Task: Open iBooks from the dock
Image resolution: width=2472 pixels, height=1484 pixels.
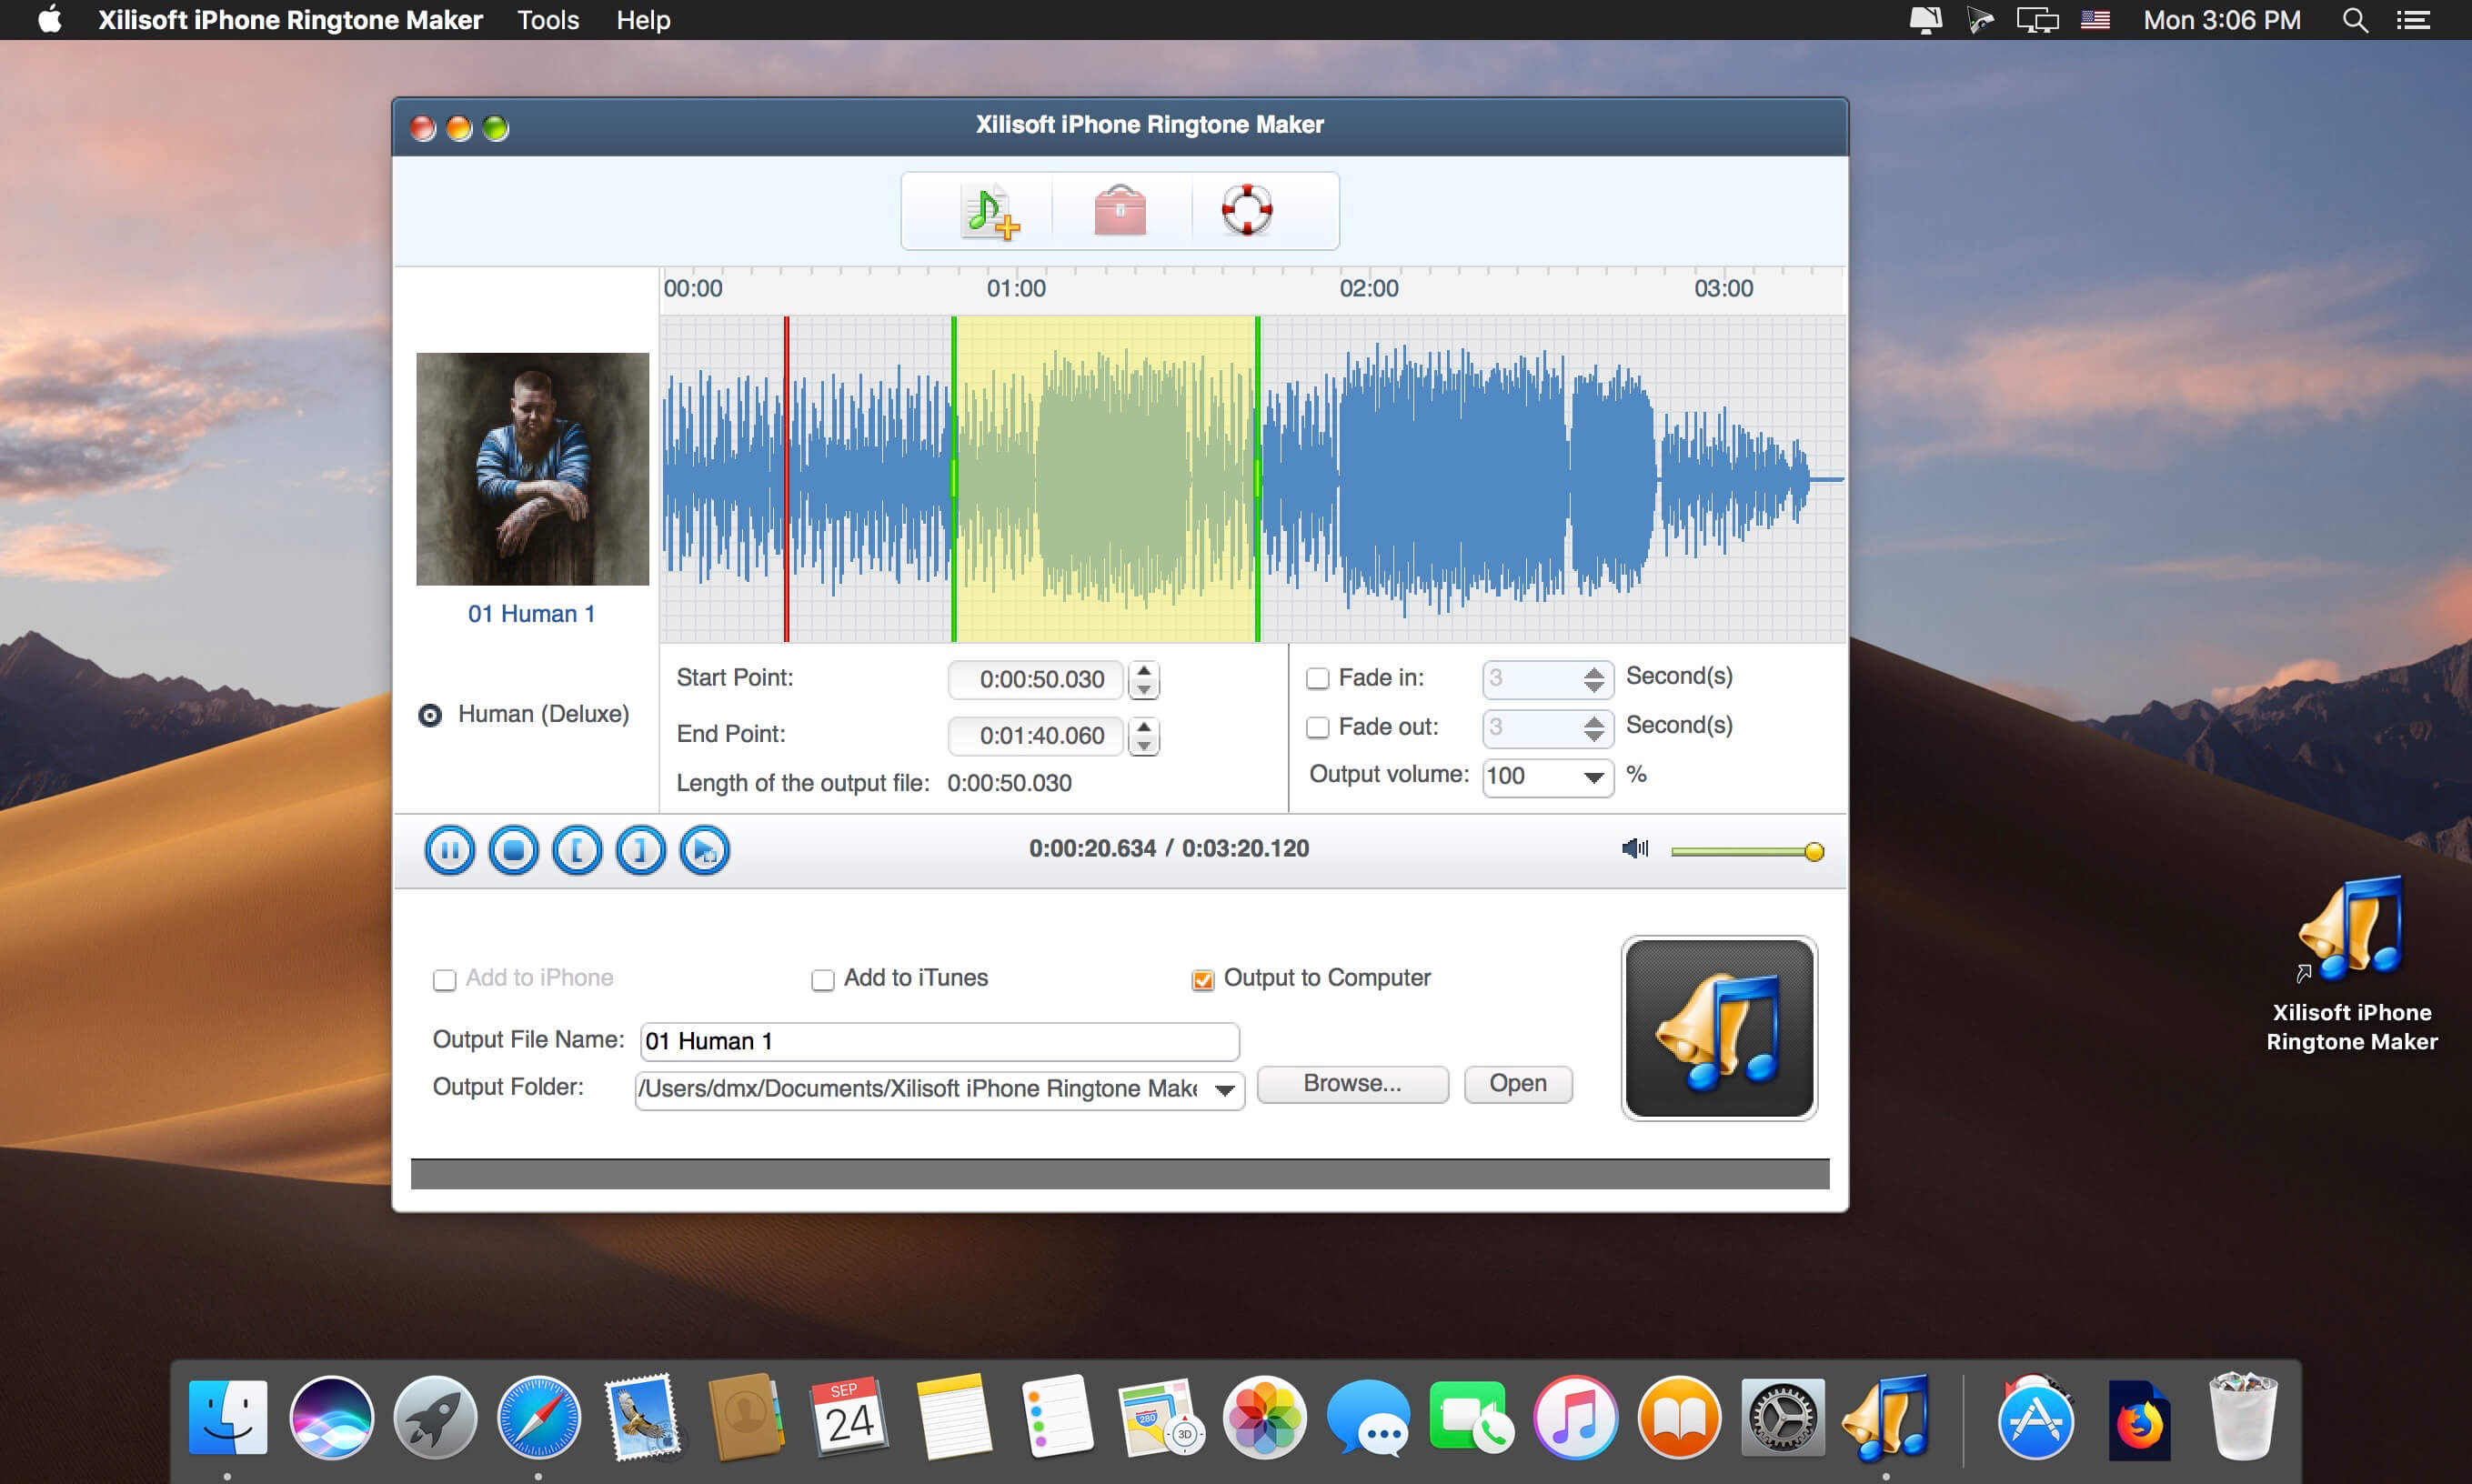Action: pyautogui.click(x=1679, y=1418)
